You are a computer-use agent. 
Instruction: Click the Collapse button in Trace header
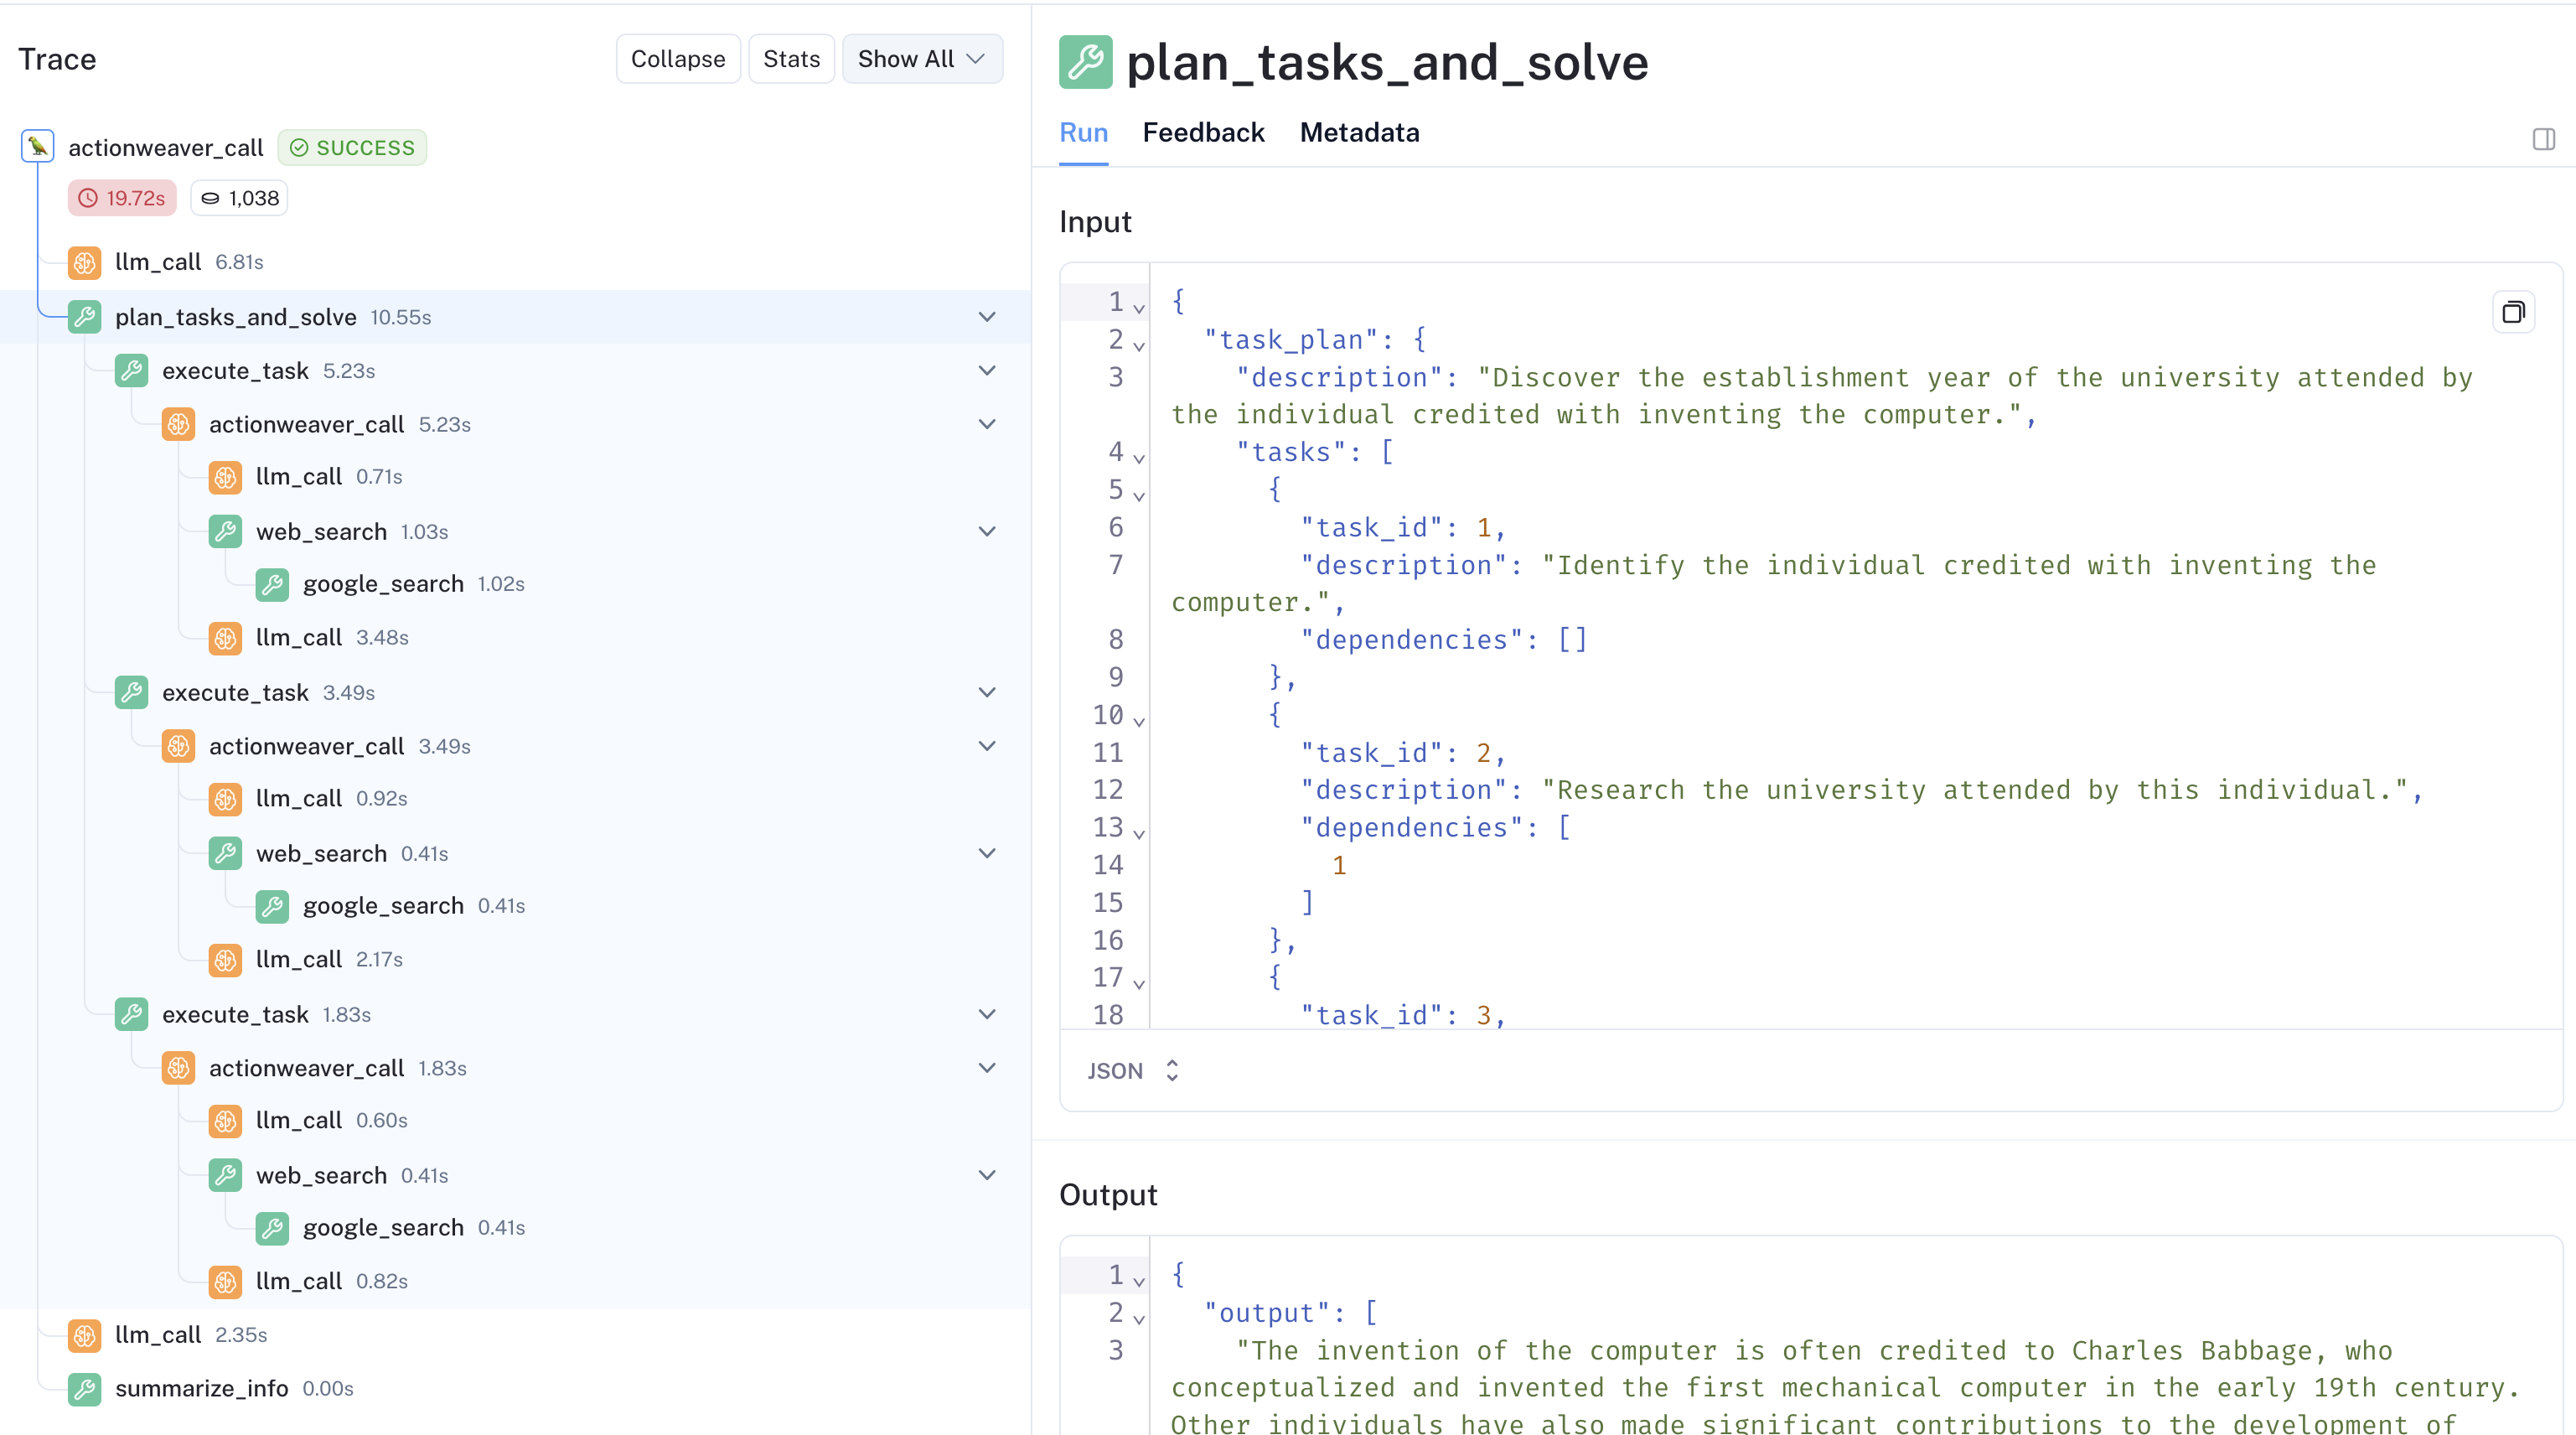pyautogui.click(x=678, y=59)
